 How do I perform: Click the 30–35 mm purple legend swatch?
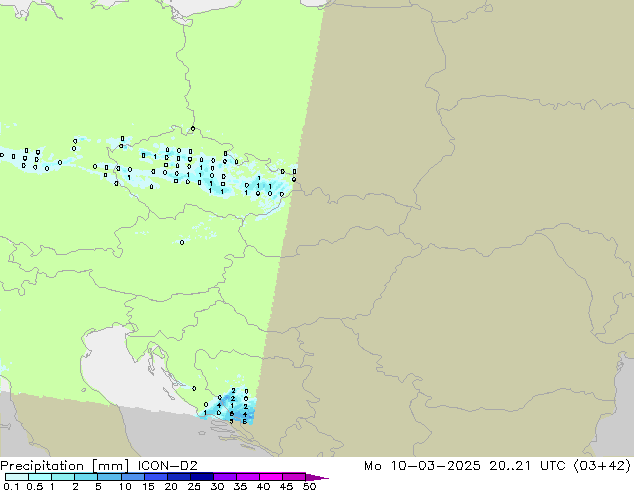pyautogui.click(x=224, y=477)
